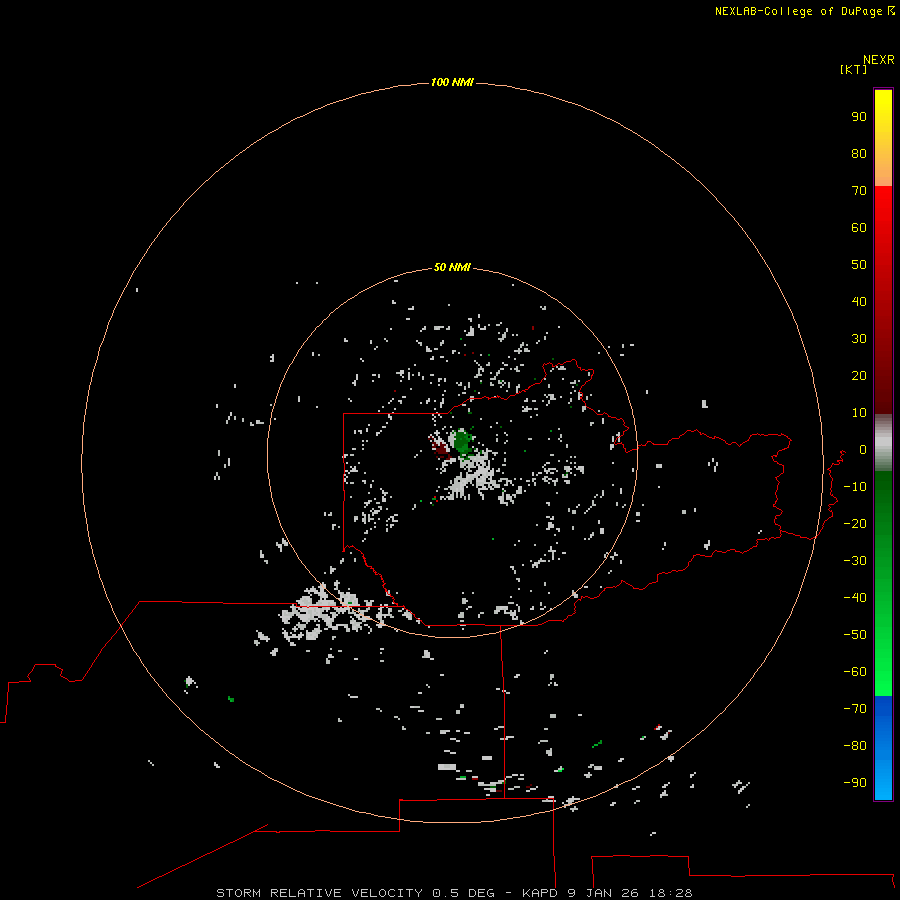Screen dimensions: 900x900
Task: Click the 30 value on velocity scale
Action: tap(859, 339)
